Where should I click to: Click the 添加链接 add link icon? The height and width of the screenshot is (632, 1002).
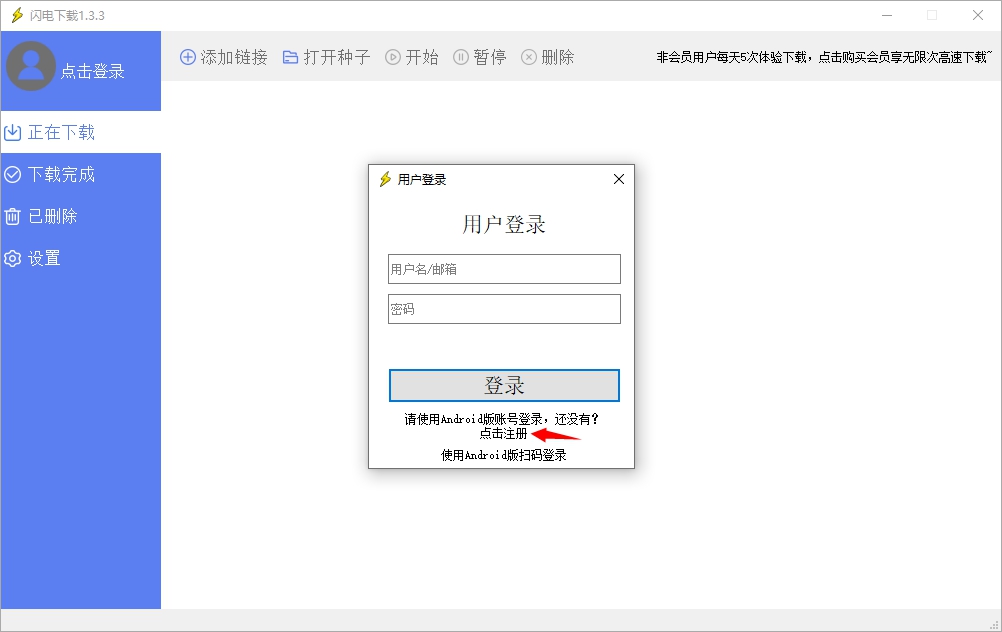[x=188, y=57]
